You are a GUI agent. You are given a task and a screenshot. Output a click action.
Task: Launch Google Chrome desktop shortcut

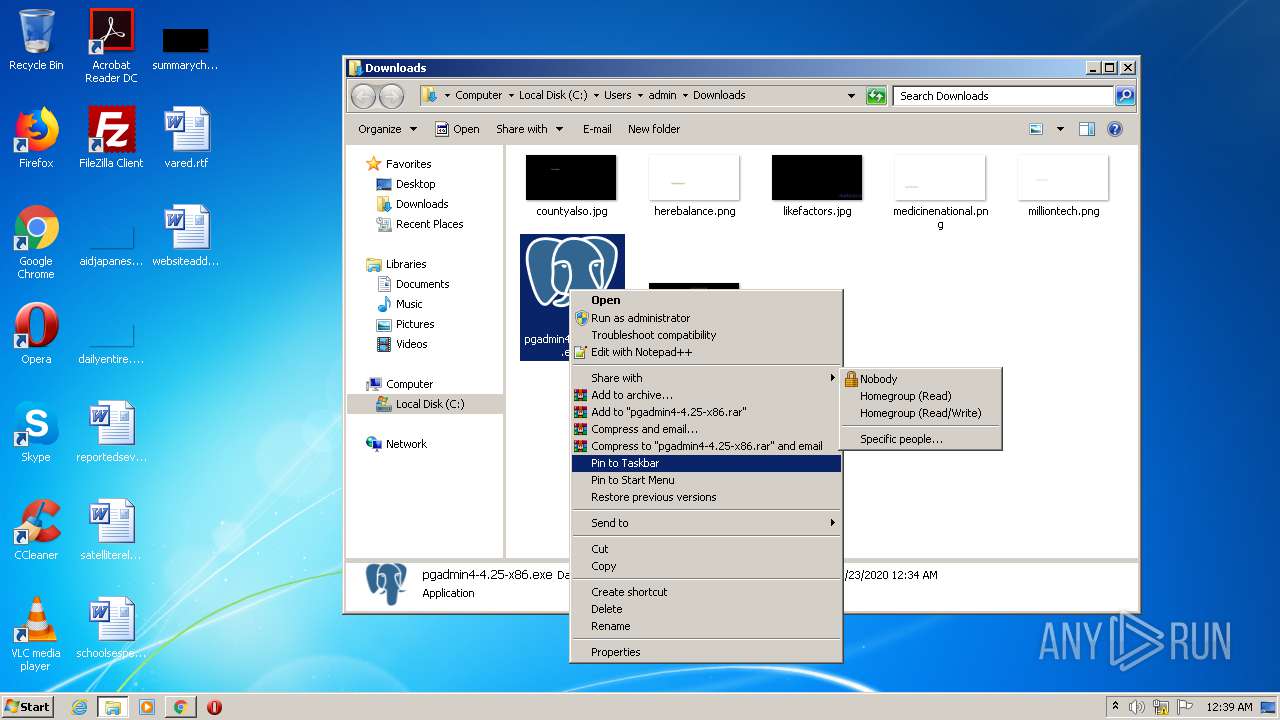pyautogui.click(x=36, y=242)
